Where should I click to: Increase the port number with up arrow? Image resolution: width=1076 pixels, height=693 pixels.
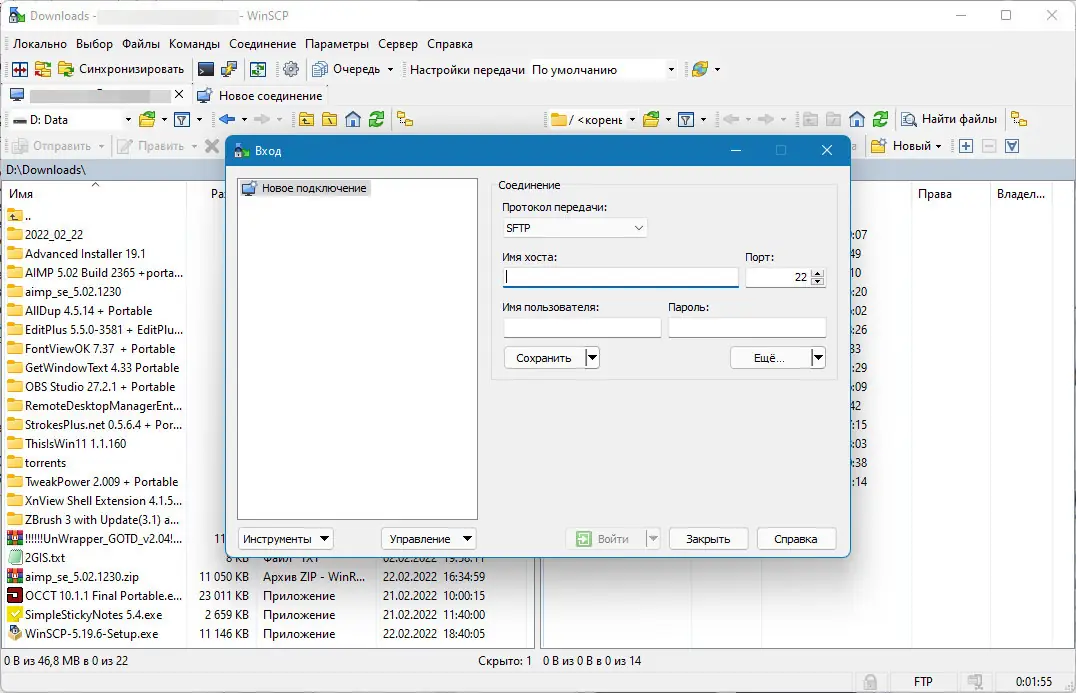[x=817, y=273]
